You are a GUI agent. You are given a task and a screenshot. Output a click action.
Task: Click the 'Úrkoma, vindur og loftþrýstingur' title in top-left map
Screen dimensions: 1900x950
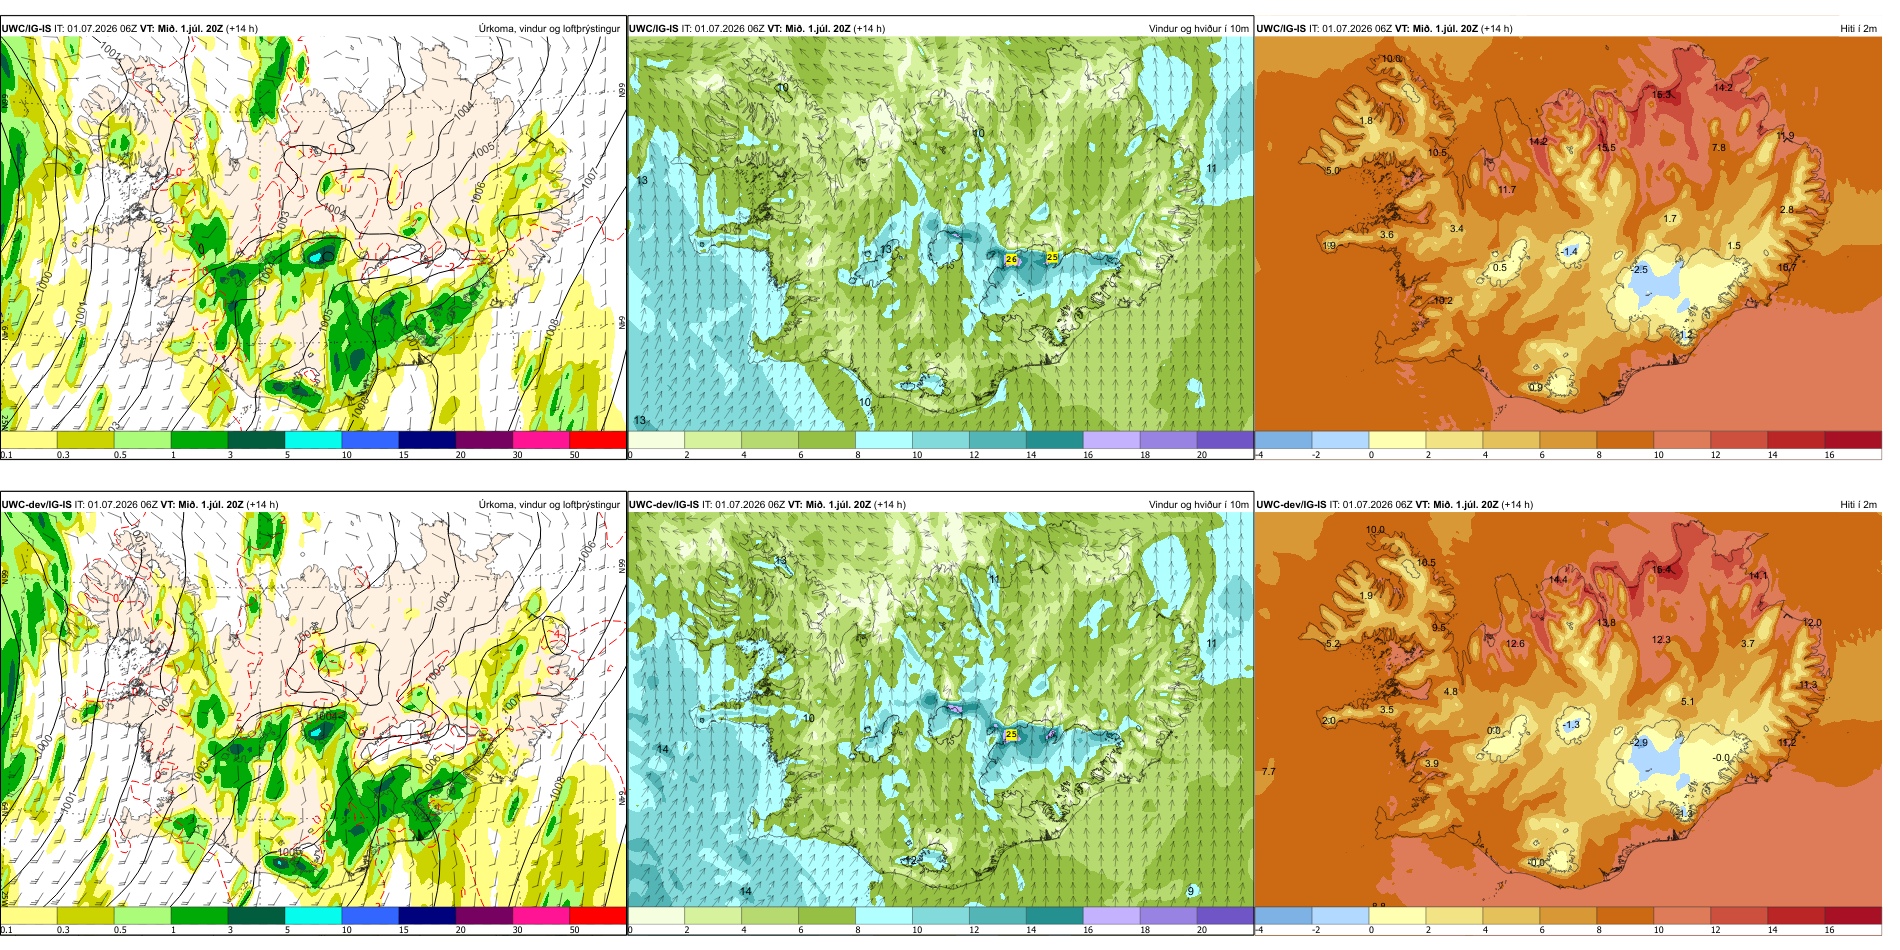(x=549, y=29)
